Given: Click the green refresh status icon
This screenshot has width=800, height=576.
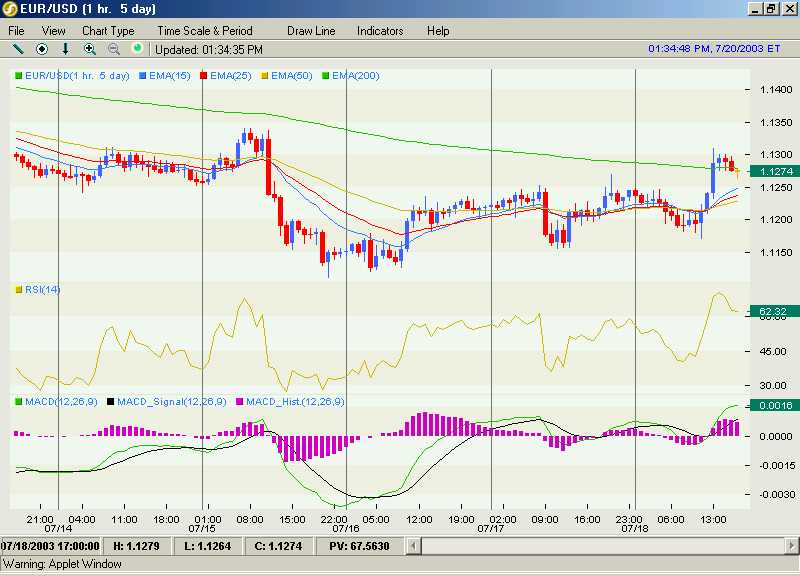Looking at the screenshot, I should 137,48.
